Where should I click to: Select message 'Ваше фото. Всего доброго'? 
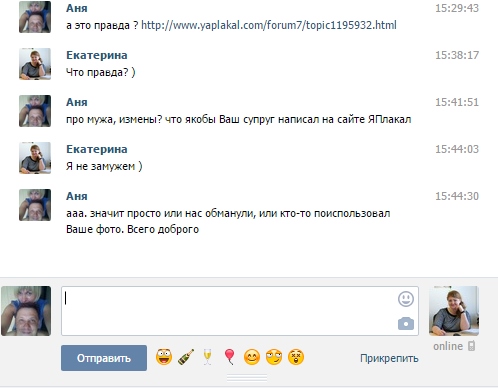[x=132, y=229]
